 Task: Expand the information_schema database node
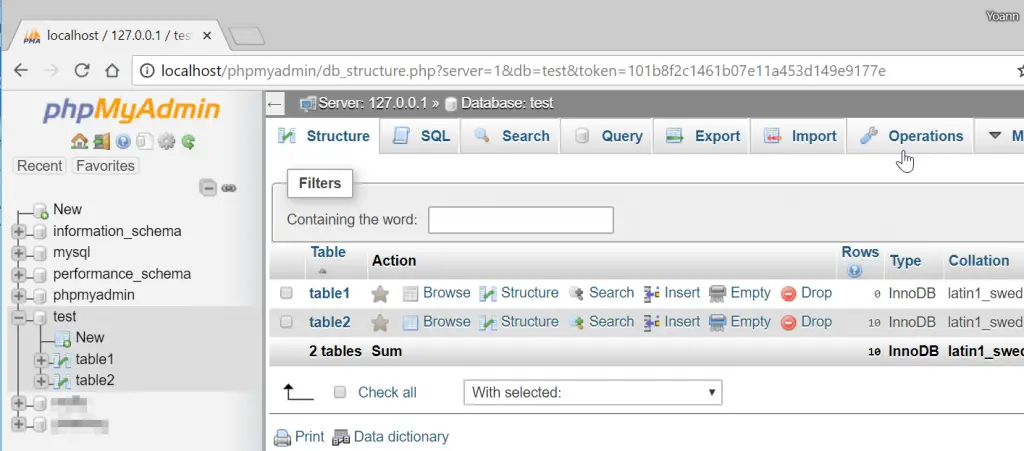(x=18, y=231)
